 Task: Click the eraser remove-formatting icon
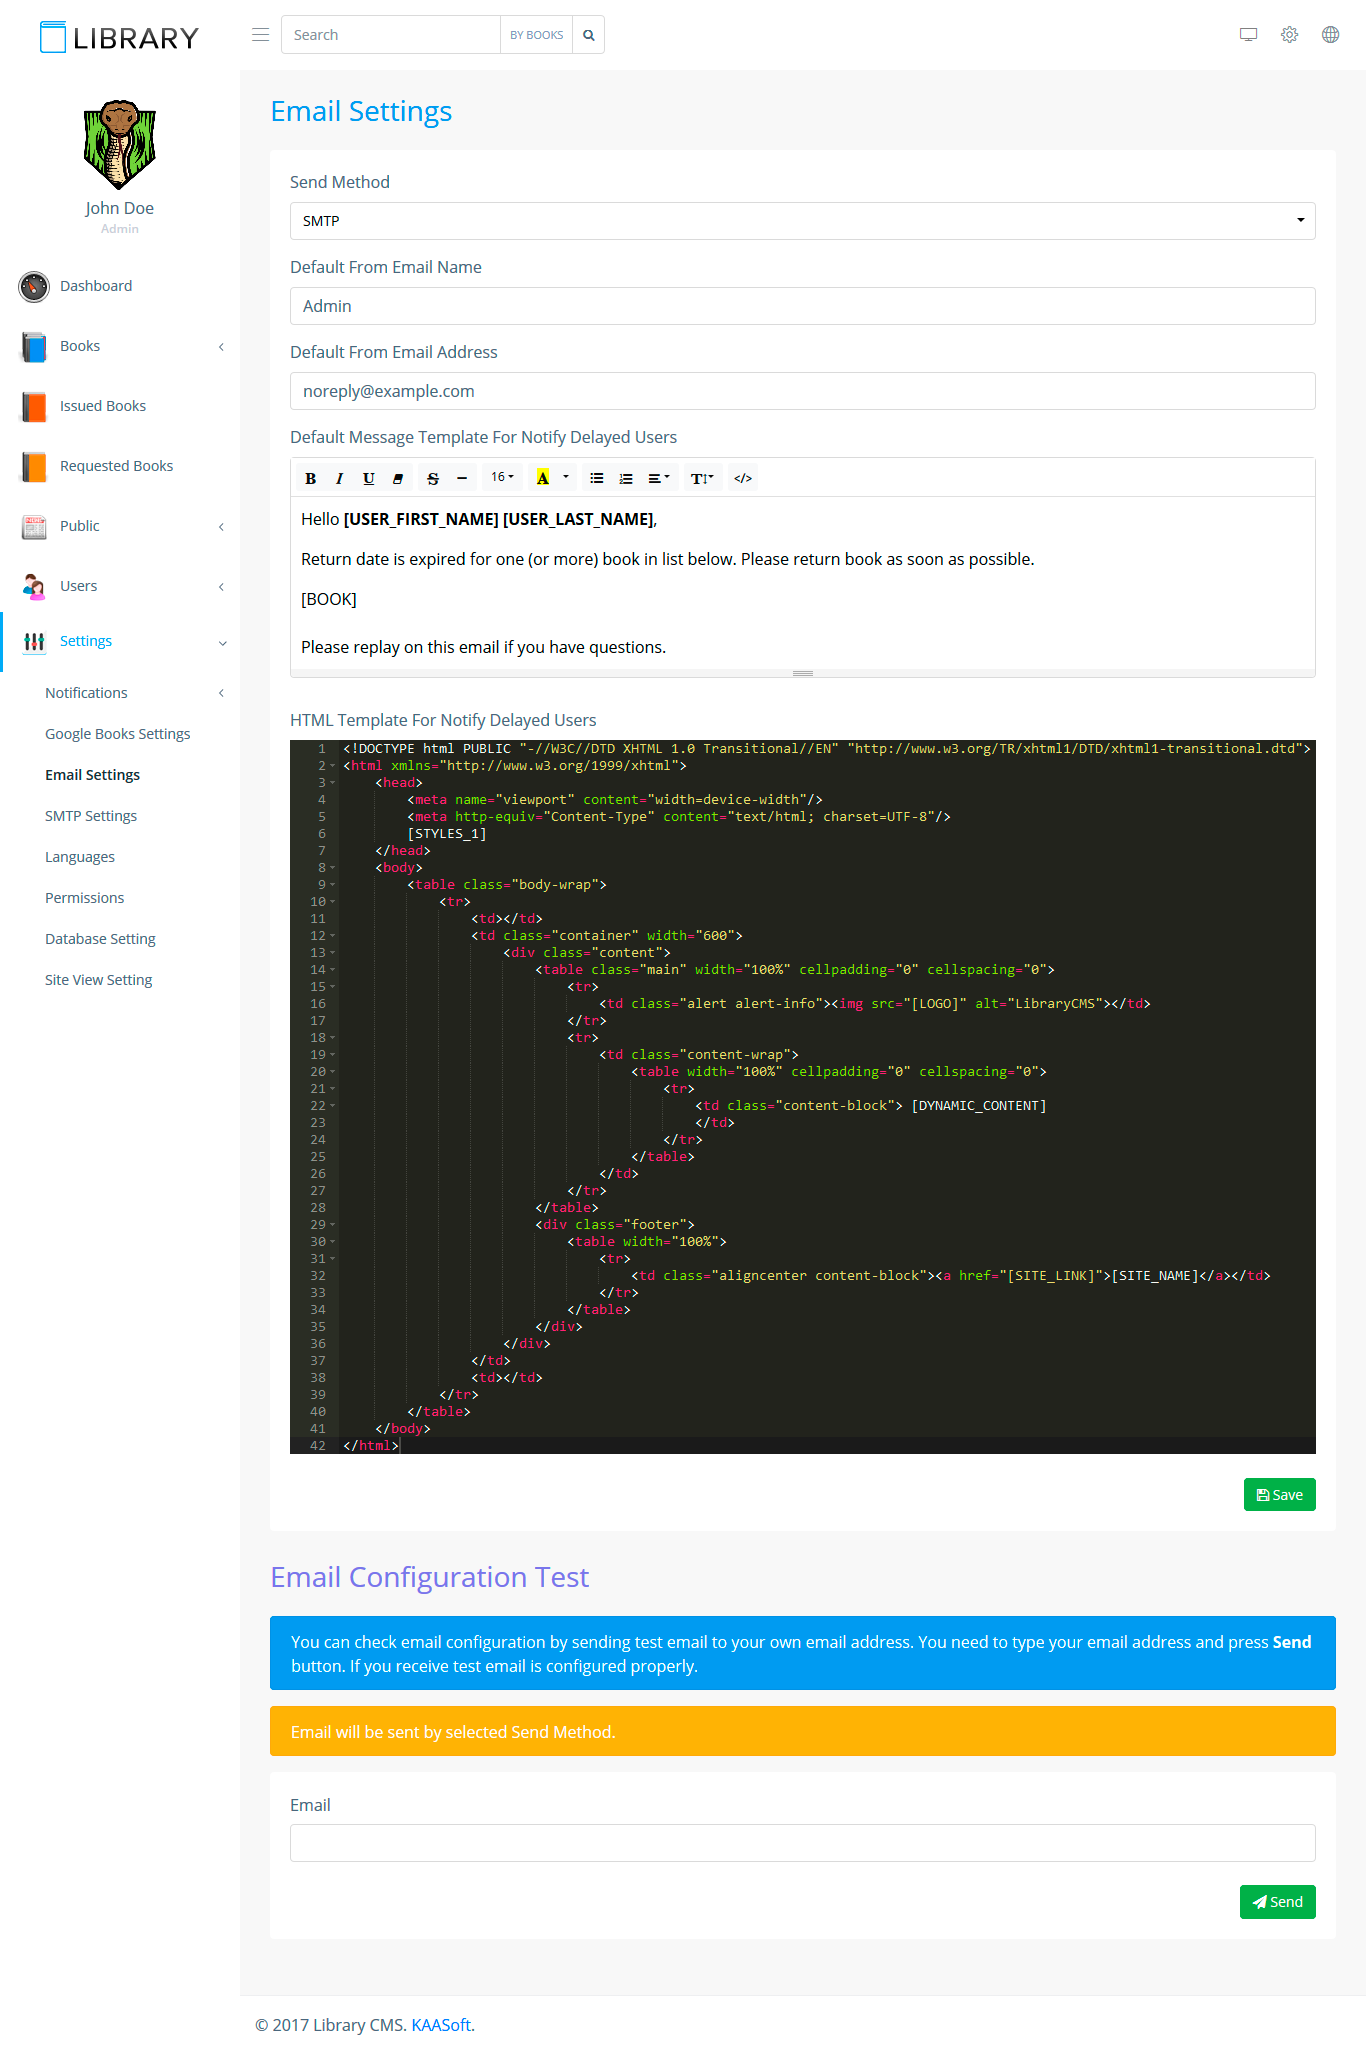(398, 479)
